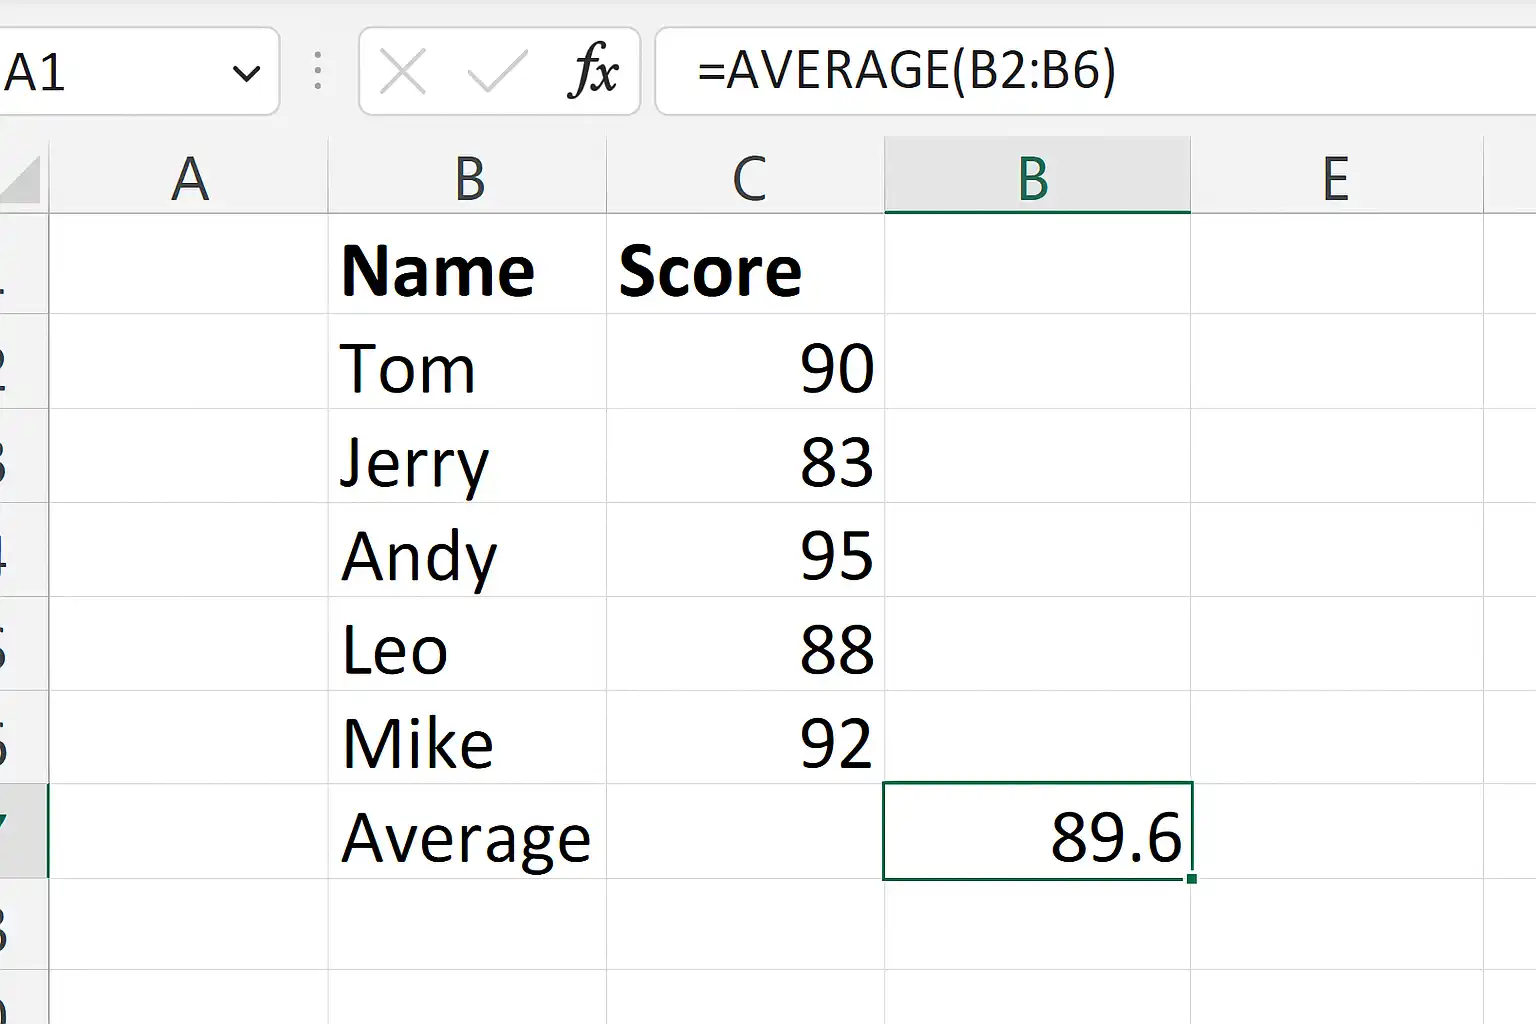This screenshot has width=1536, height=1024.
Task: Click the Name Box showing A1
Action: [110, 72]
